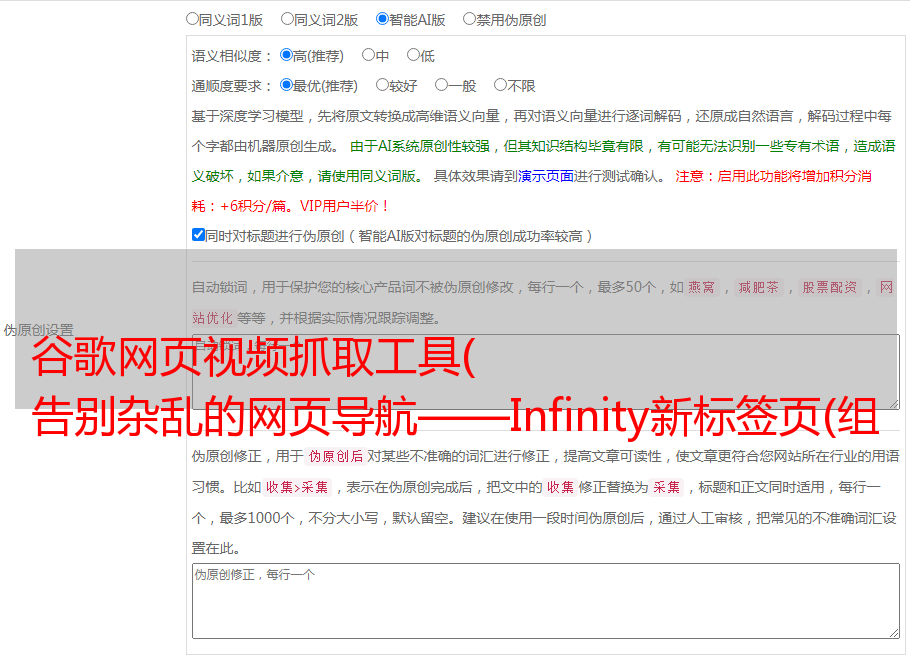Click the 通顺度要求 label

click(x=232, y=87)
